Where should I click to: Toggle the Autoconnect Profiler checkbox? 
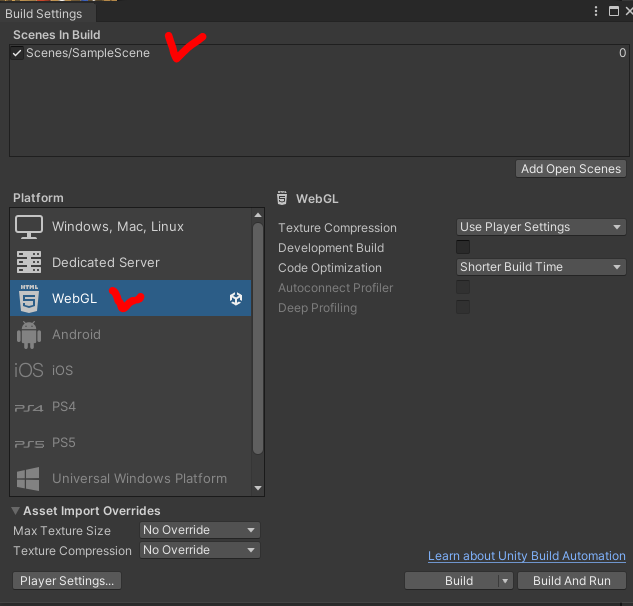[x=463, y=287]
